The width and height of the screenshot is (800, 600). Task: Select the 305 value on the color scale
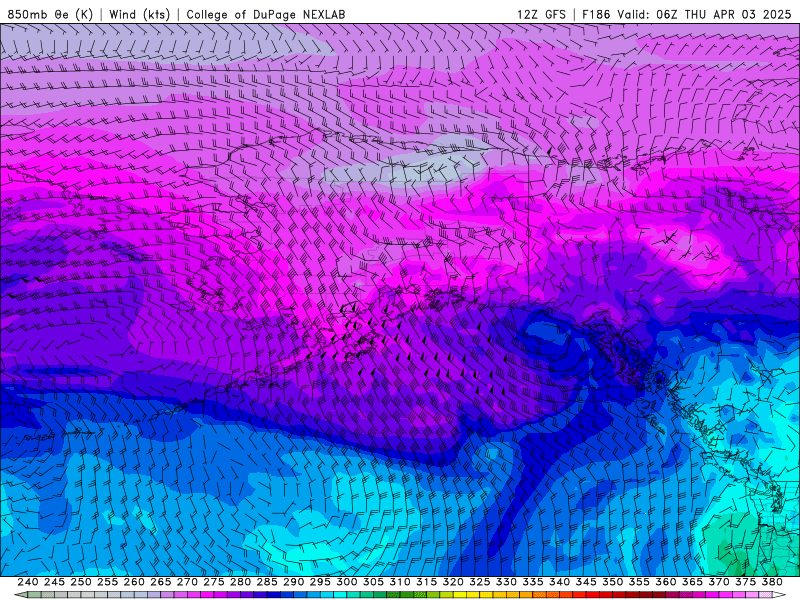click(x=373, y=582)
